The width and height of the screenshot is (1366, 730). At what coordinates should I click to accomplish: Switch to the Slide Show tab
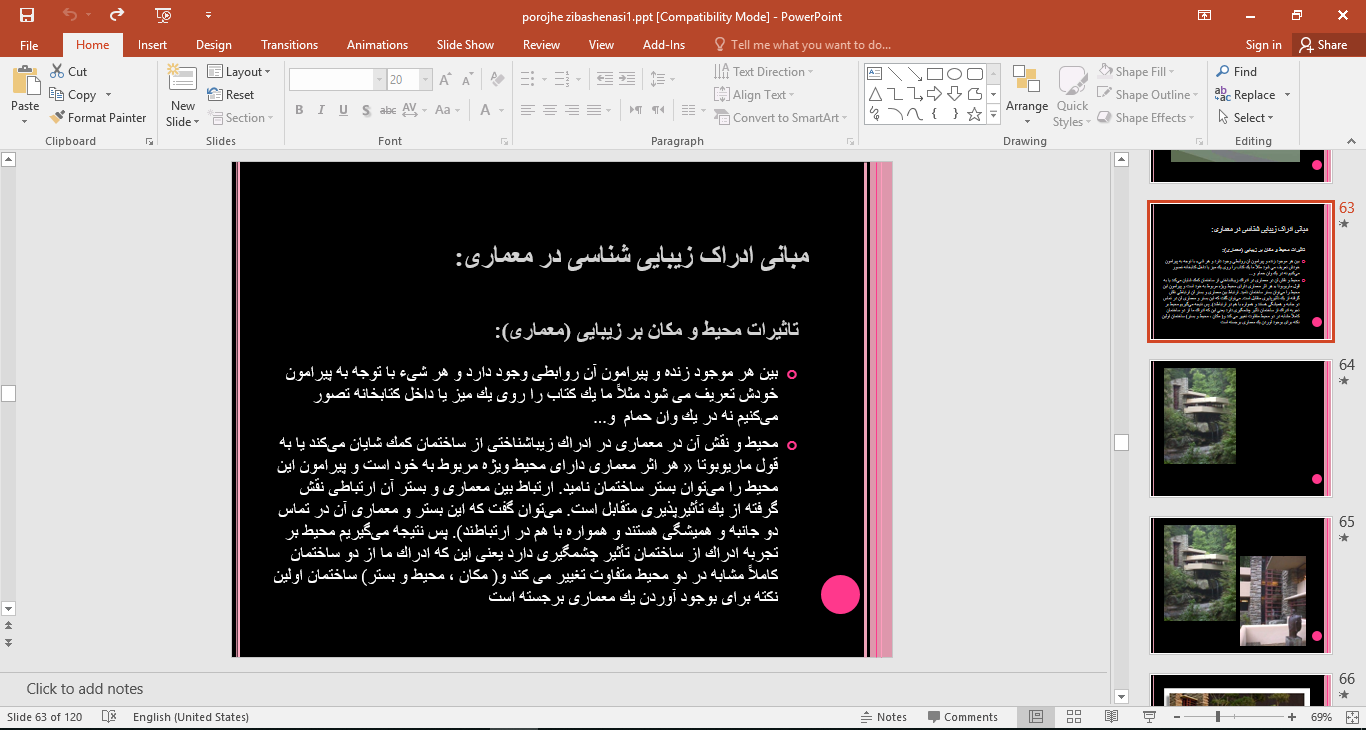[465, 45]
